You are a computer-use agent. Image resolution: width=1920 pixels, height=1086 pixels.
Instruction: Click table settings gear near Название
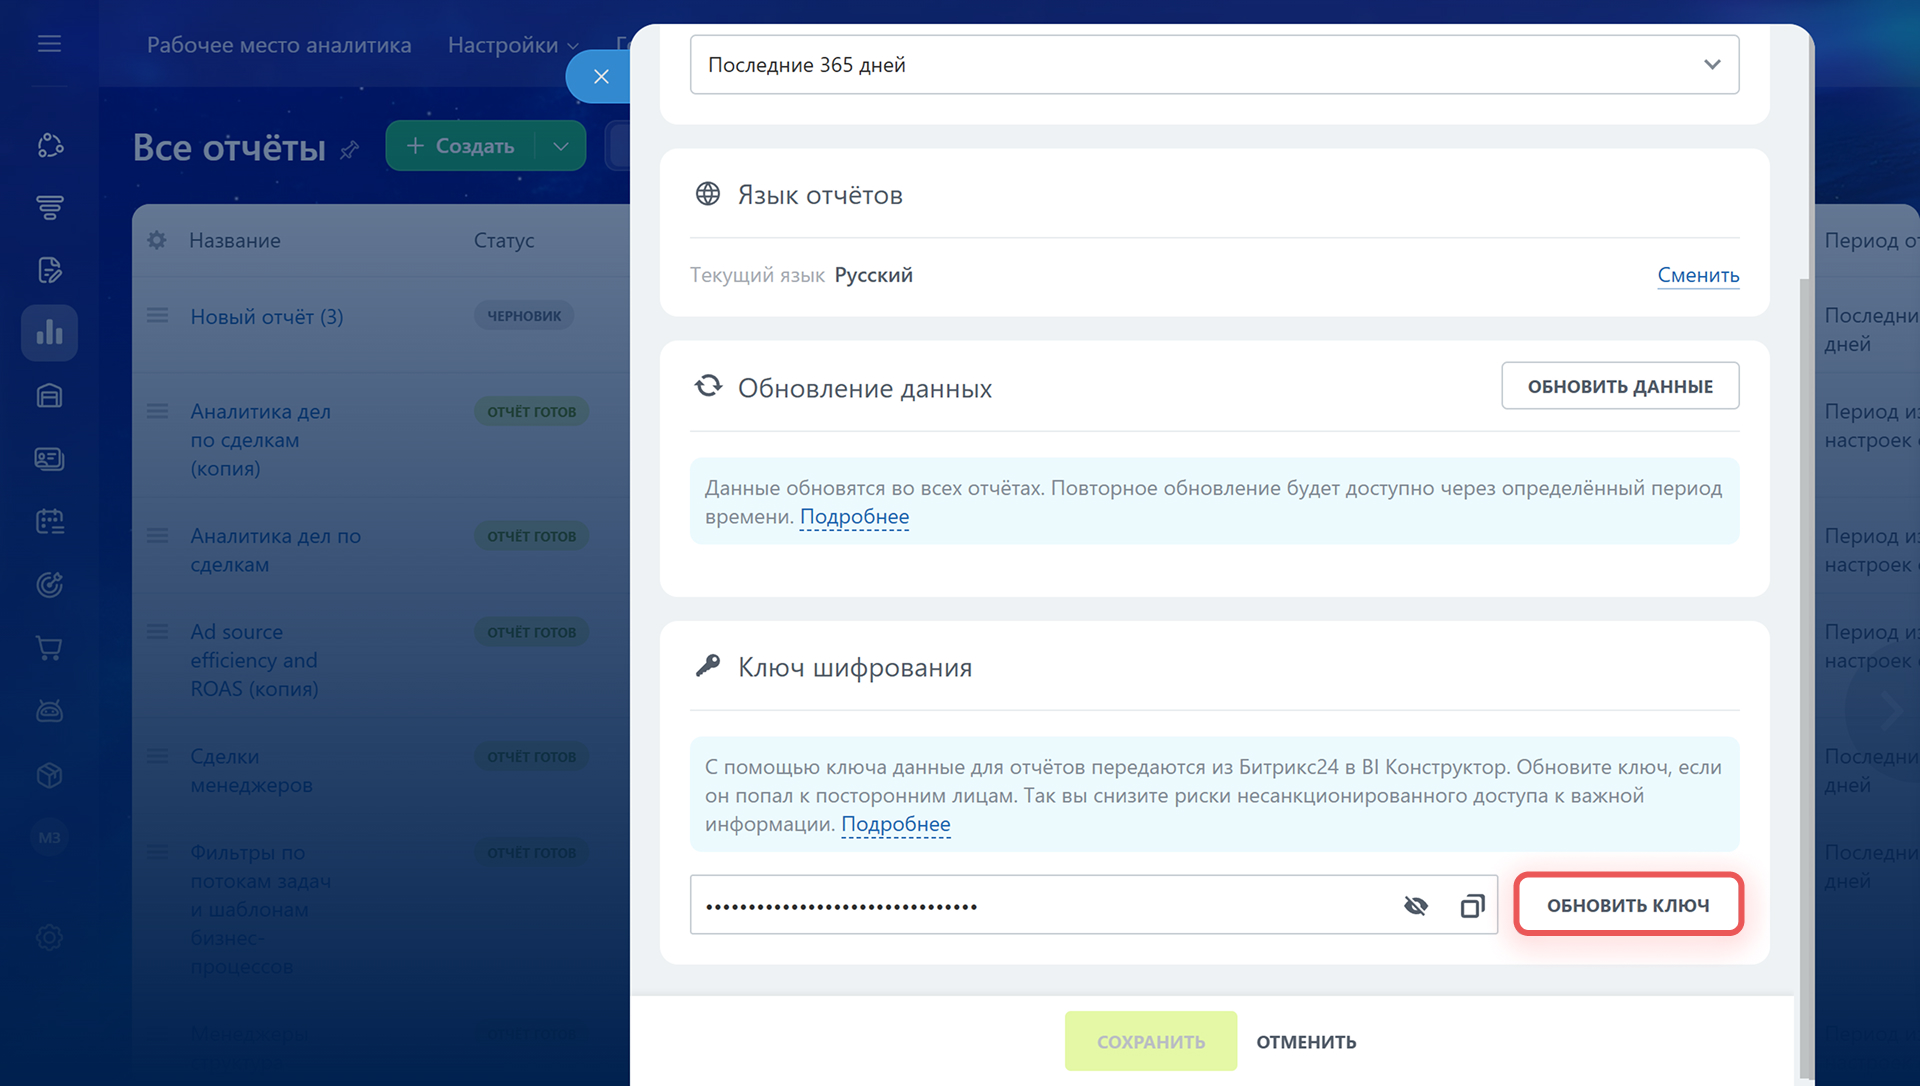pyautogui.click(x=157, y=240)
